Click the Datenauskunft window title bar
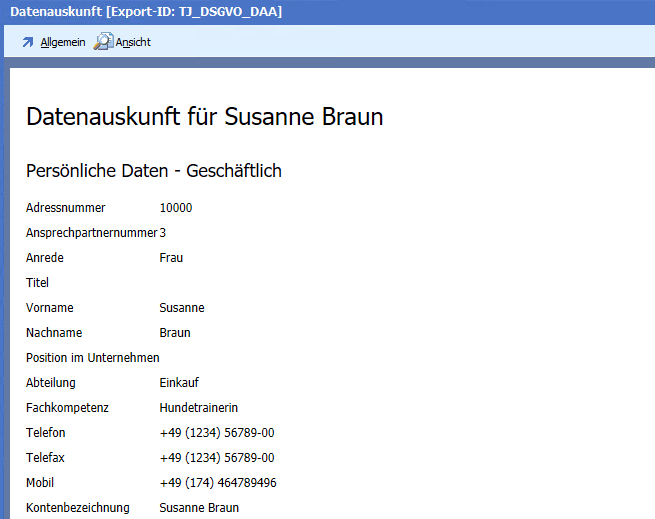The height and width of the screenshot is (519, 655). pyautogui.click(x=300, y=11)
